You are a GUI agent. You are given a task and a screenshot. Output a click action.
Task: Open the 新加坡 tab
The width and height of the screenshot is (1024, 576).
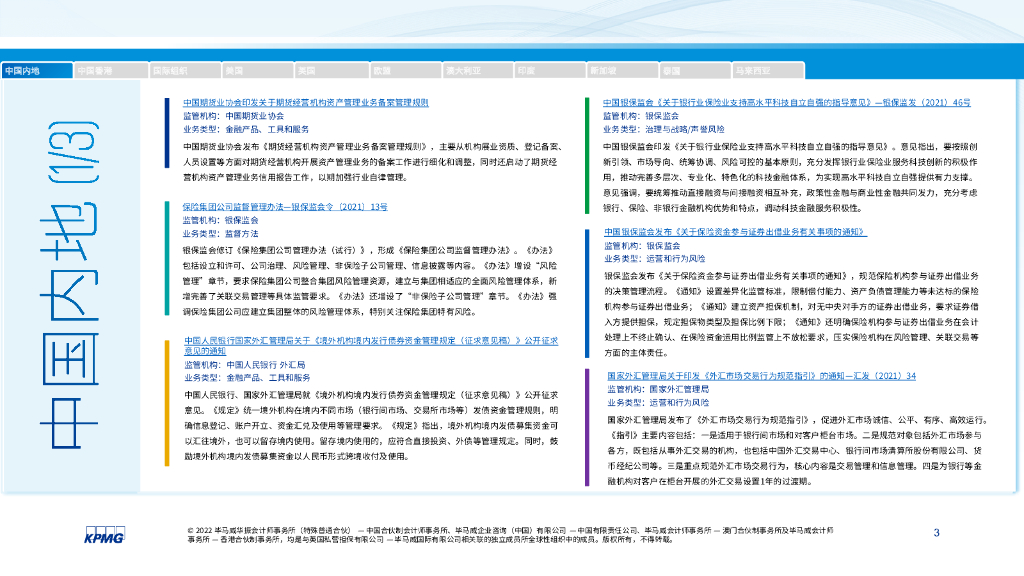(622, 71)
